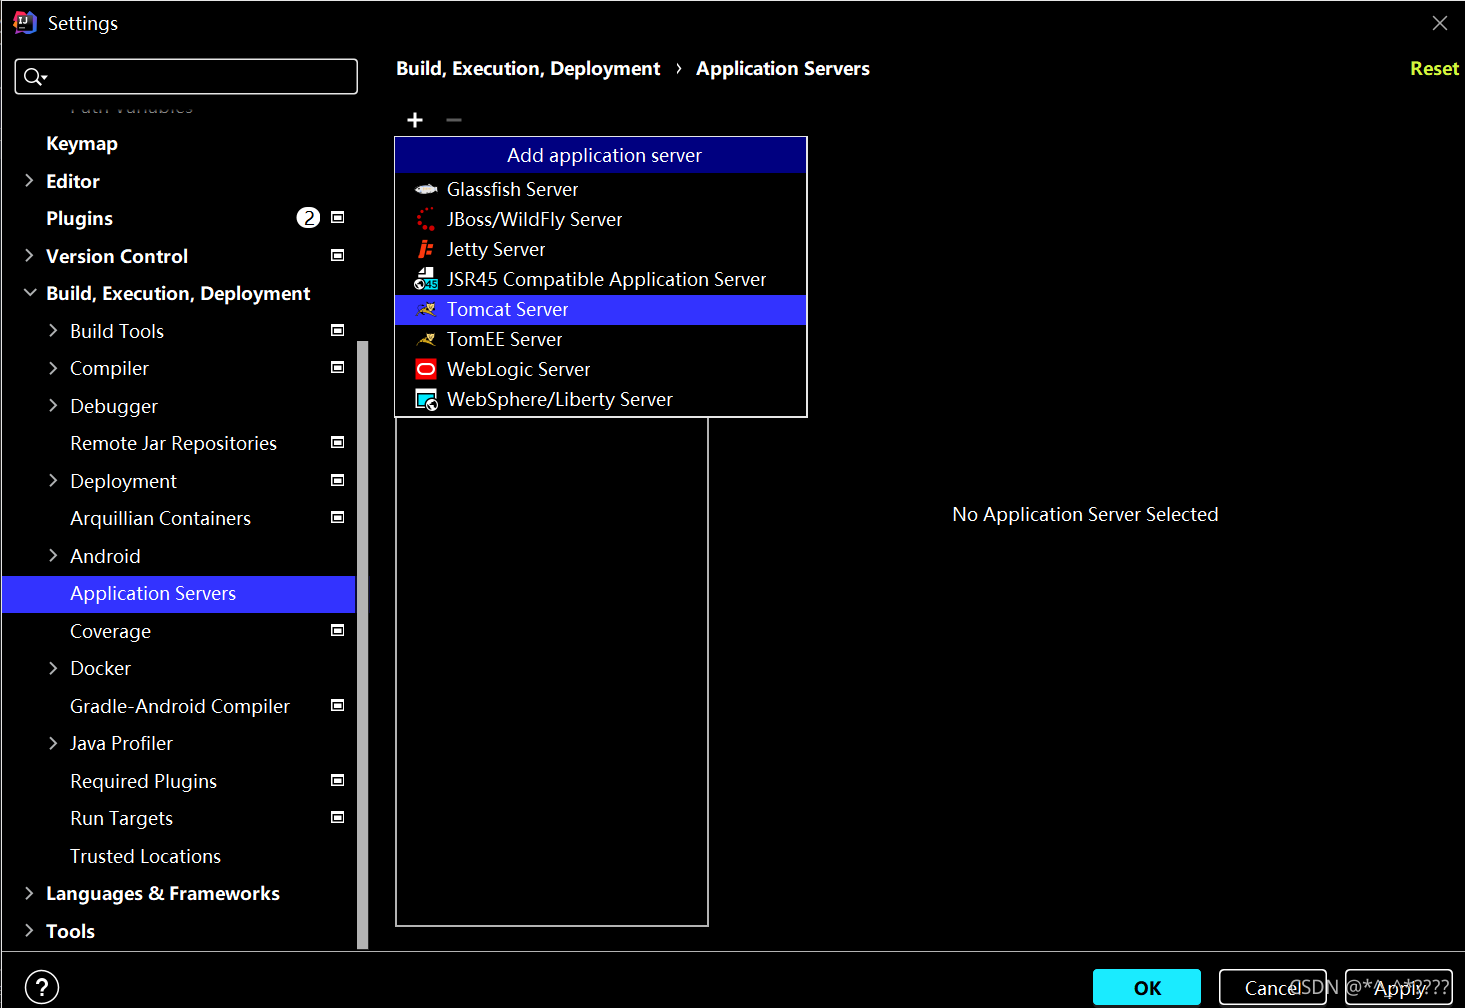This screenshot has width=1465, height=1008.
Task: Open Remote Jar Repositories settings
Action: coord(173,443)
